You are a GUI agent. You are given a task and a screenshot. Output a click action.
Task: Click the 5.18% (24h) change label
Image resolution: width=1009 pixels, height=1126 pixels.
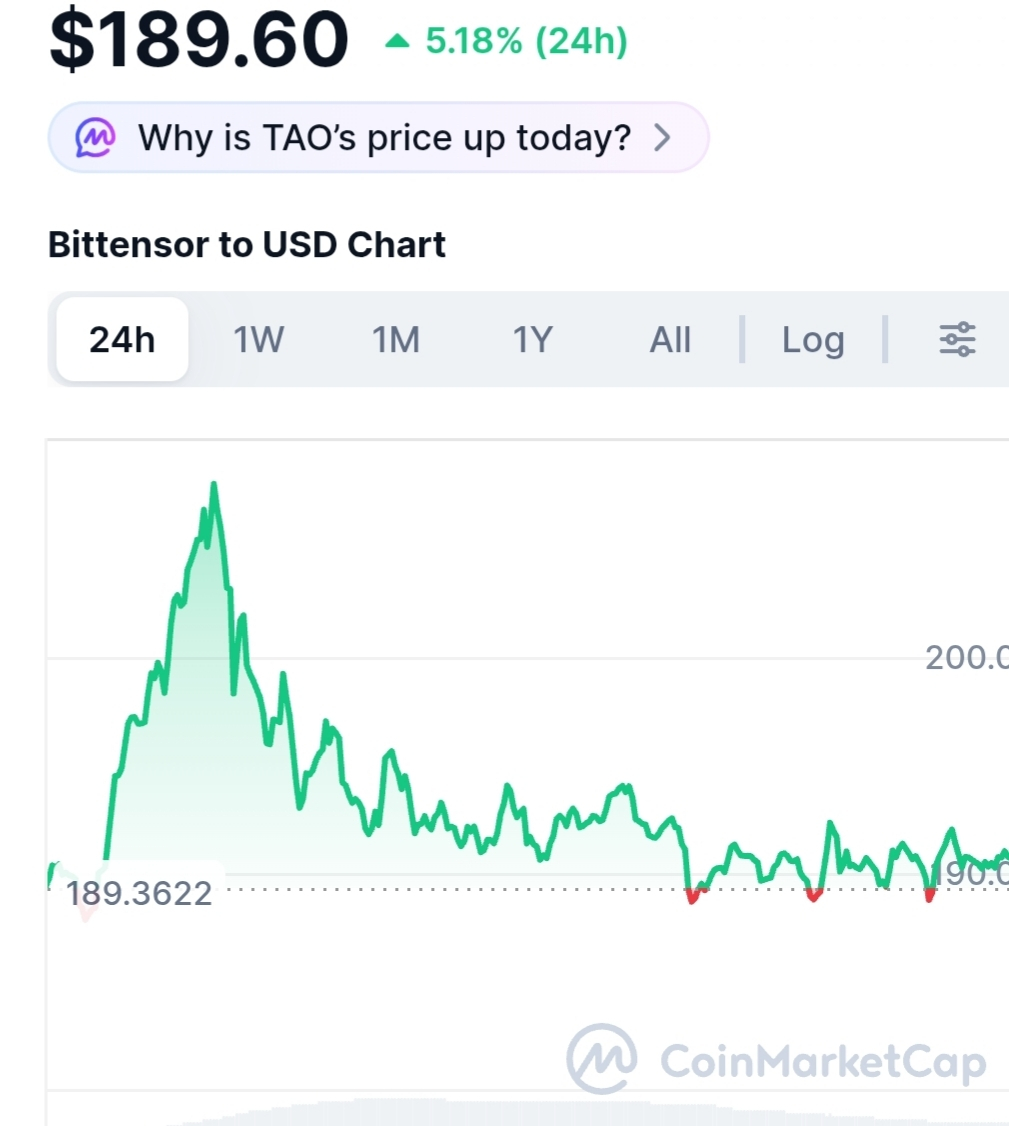[x=526, y=42]
